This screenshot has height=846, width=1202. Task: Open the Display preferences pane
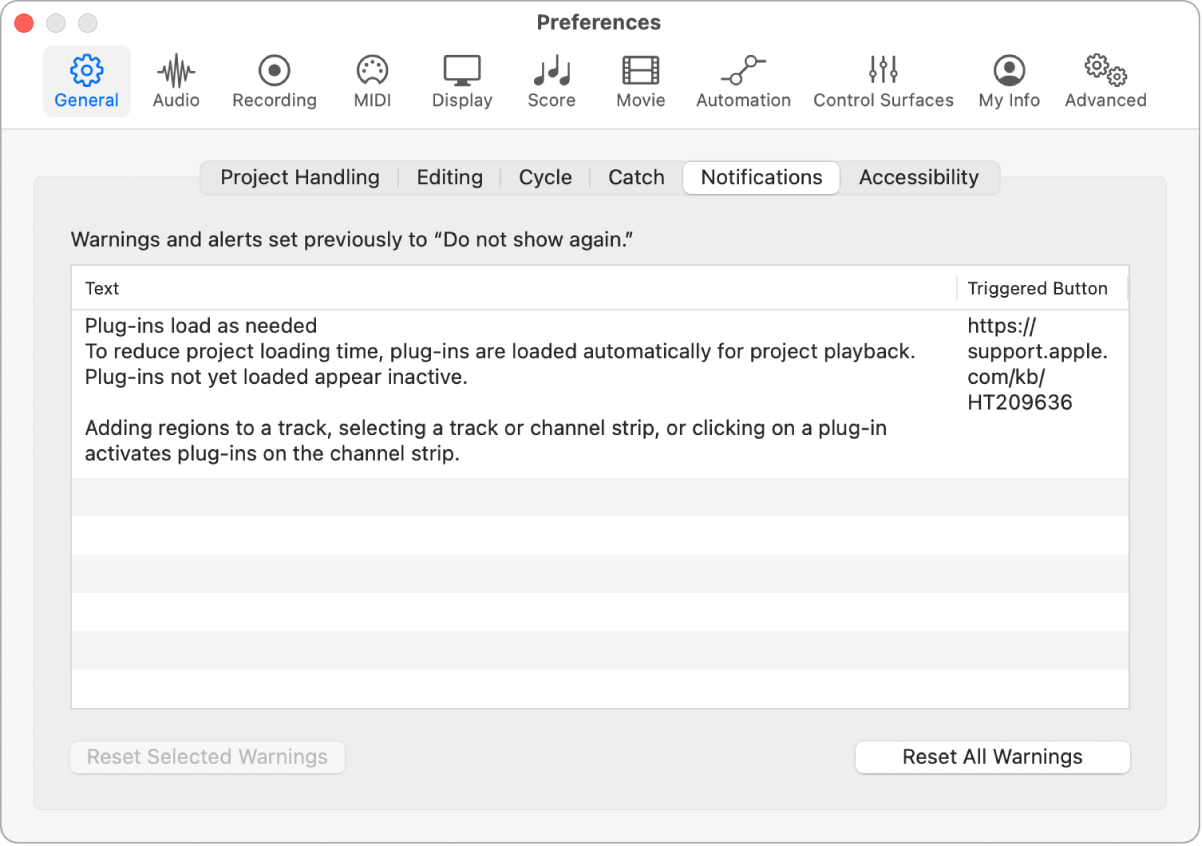462,82
